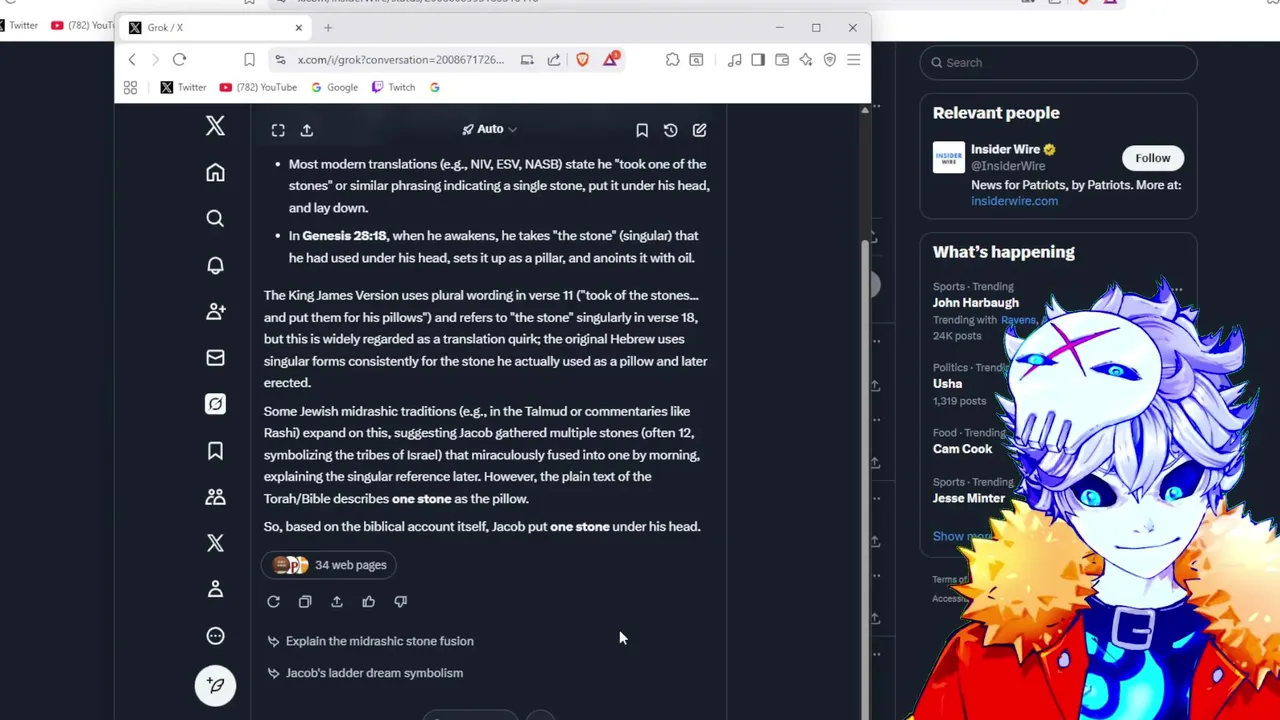Focus the x.com address bar
This screenshot has height=720, width=1280.
point(400,60)
